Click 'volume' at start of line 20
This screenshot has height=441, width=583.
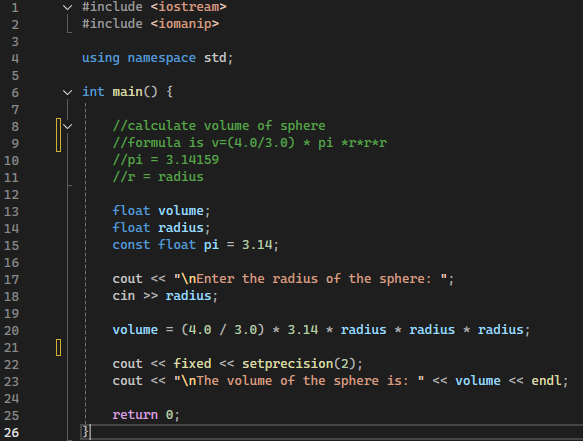135,330
